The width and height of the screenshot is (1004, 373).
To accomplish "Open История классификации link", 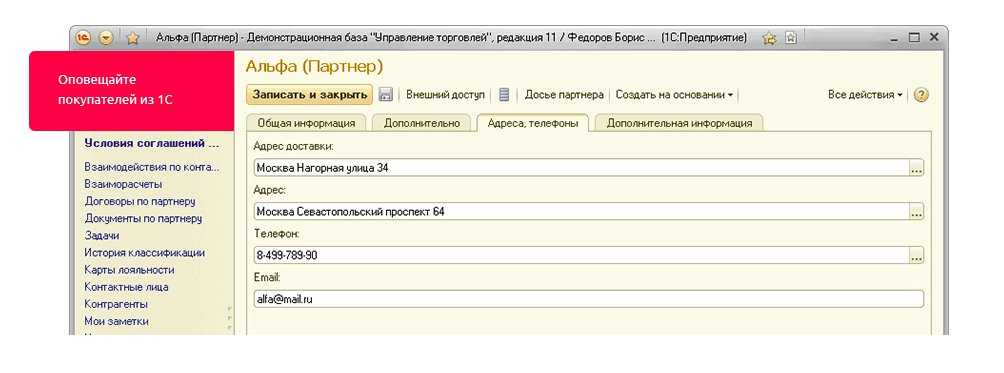I will tap(144, 253).
